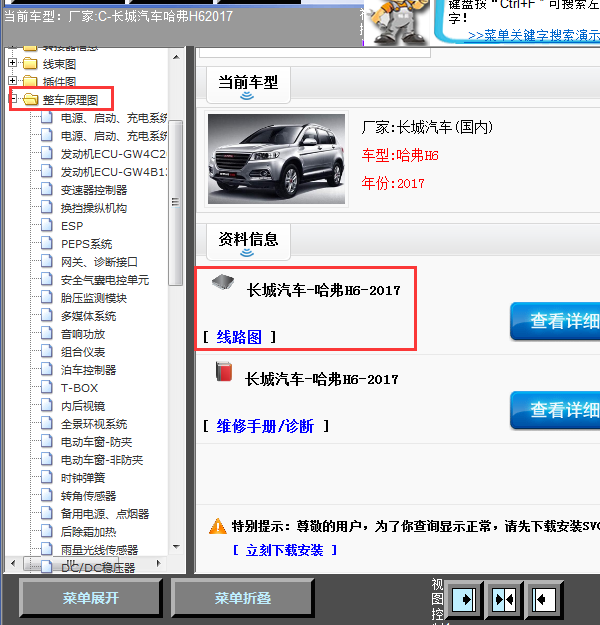This screenshot has width=600, height=625.
Task: Open the 发动机ECU-GW4B1 diagram
Action: (x=114, y=172)
